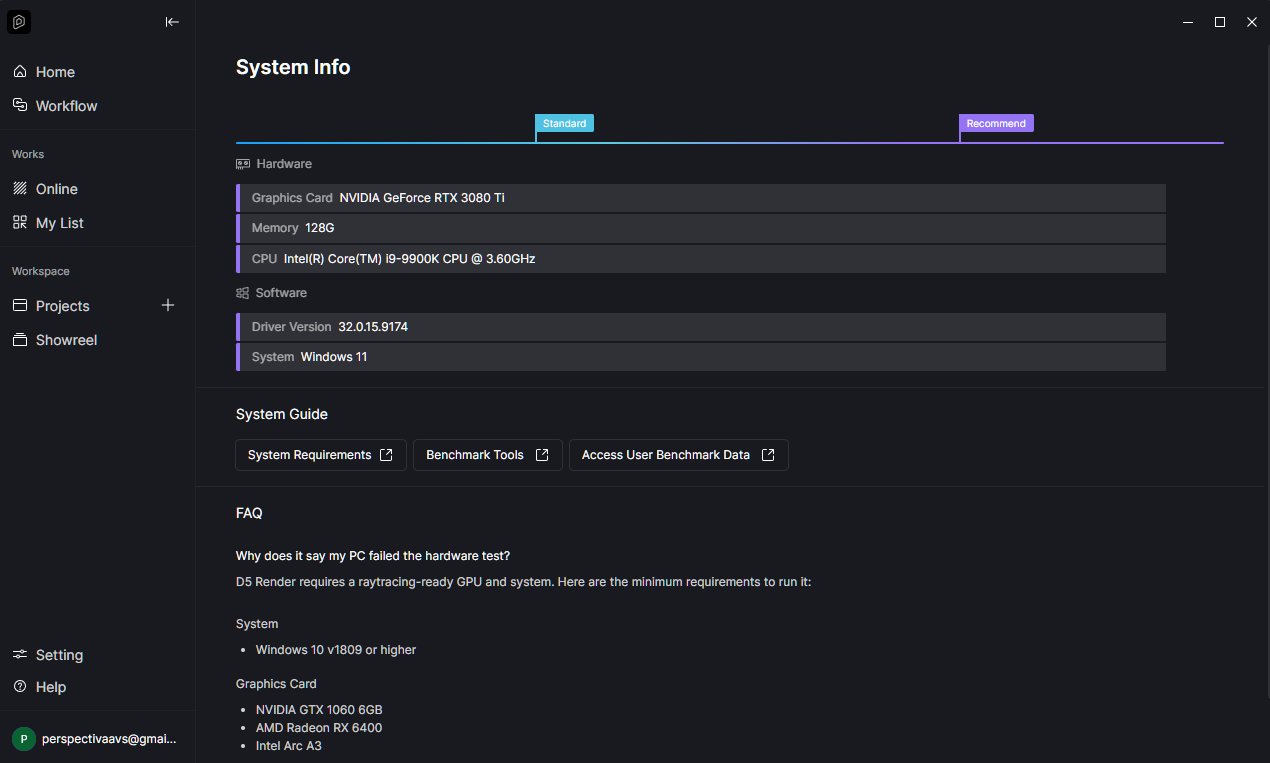Maximize the application window
Viewport: 1270px width, 763px height.
1220,22
